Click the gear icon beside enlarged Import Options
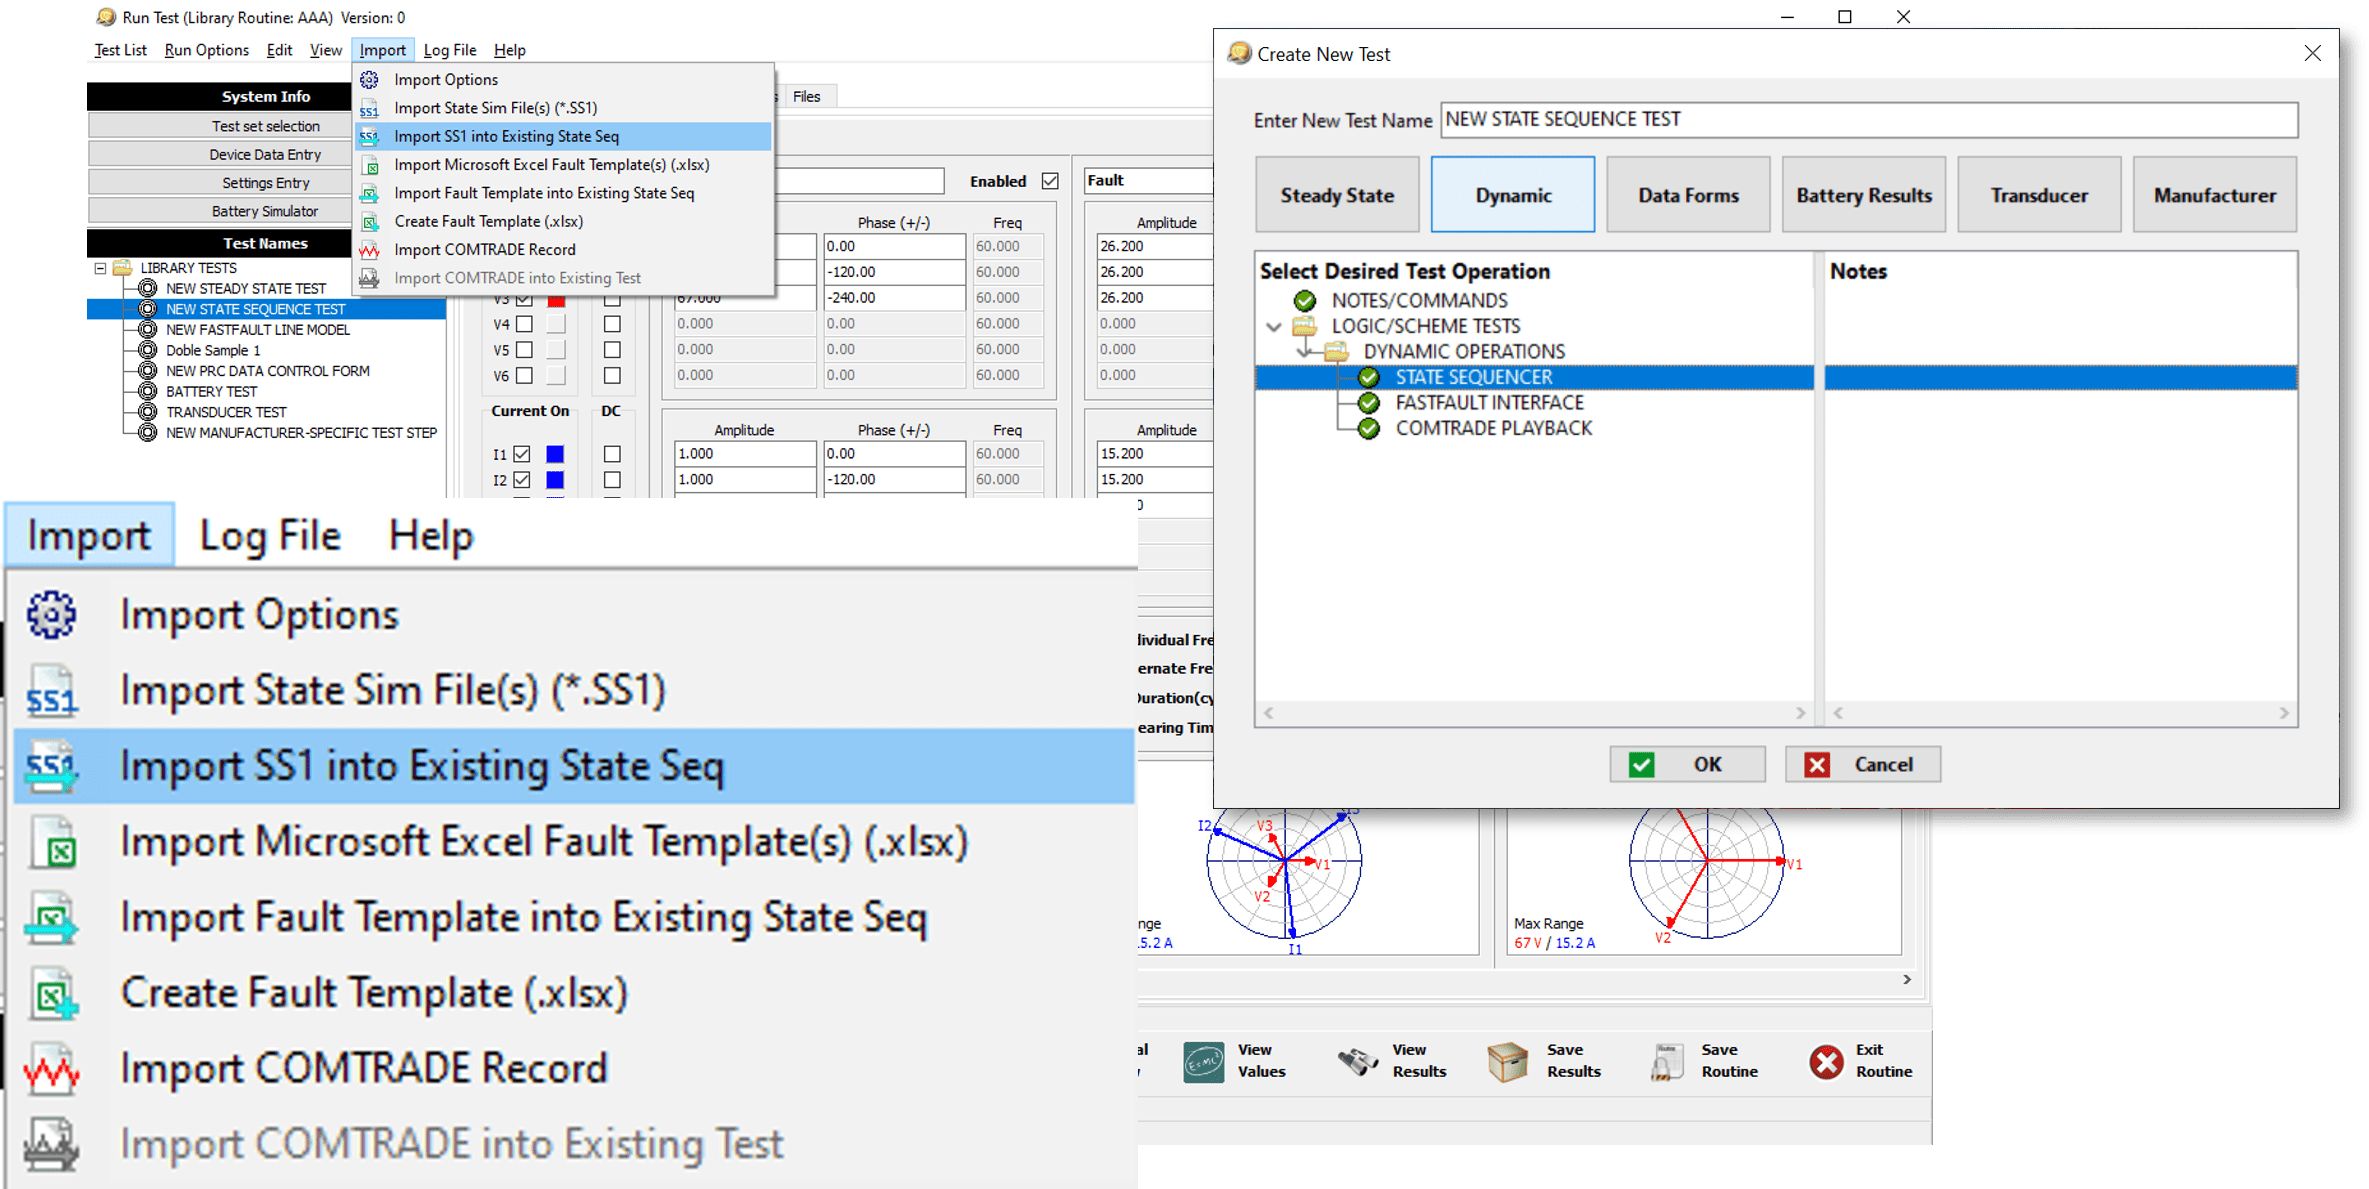This screenshot has height=1189, width=2369. coord(51,614)
